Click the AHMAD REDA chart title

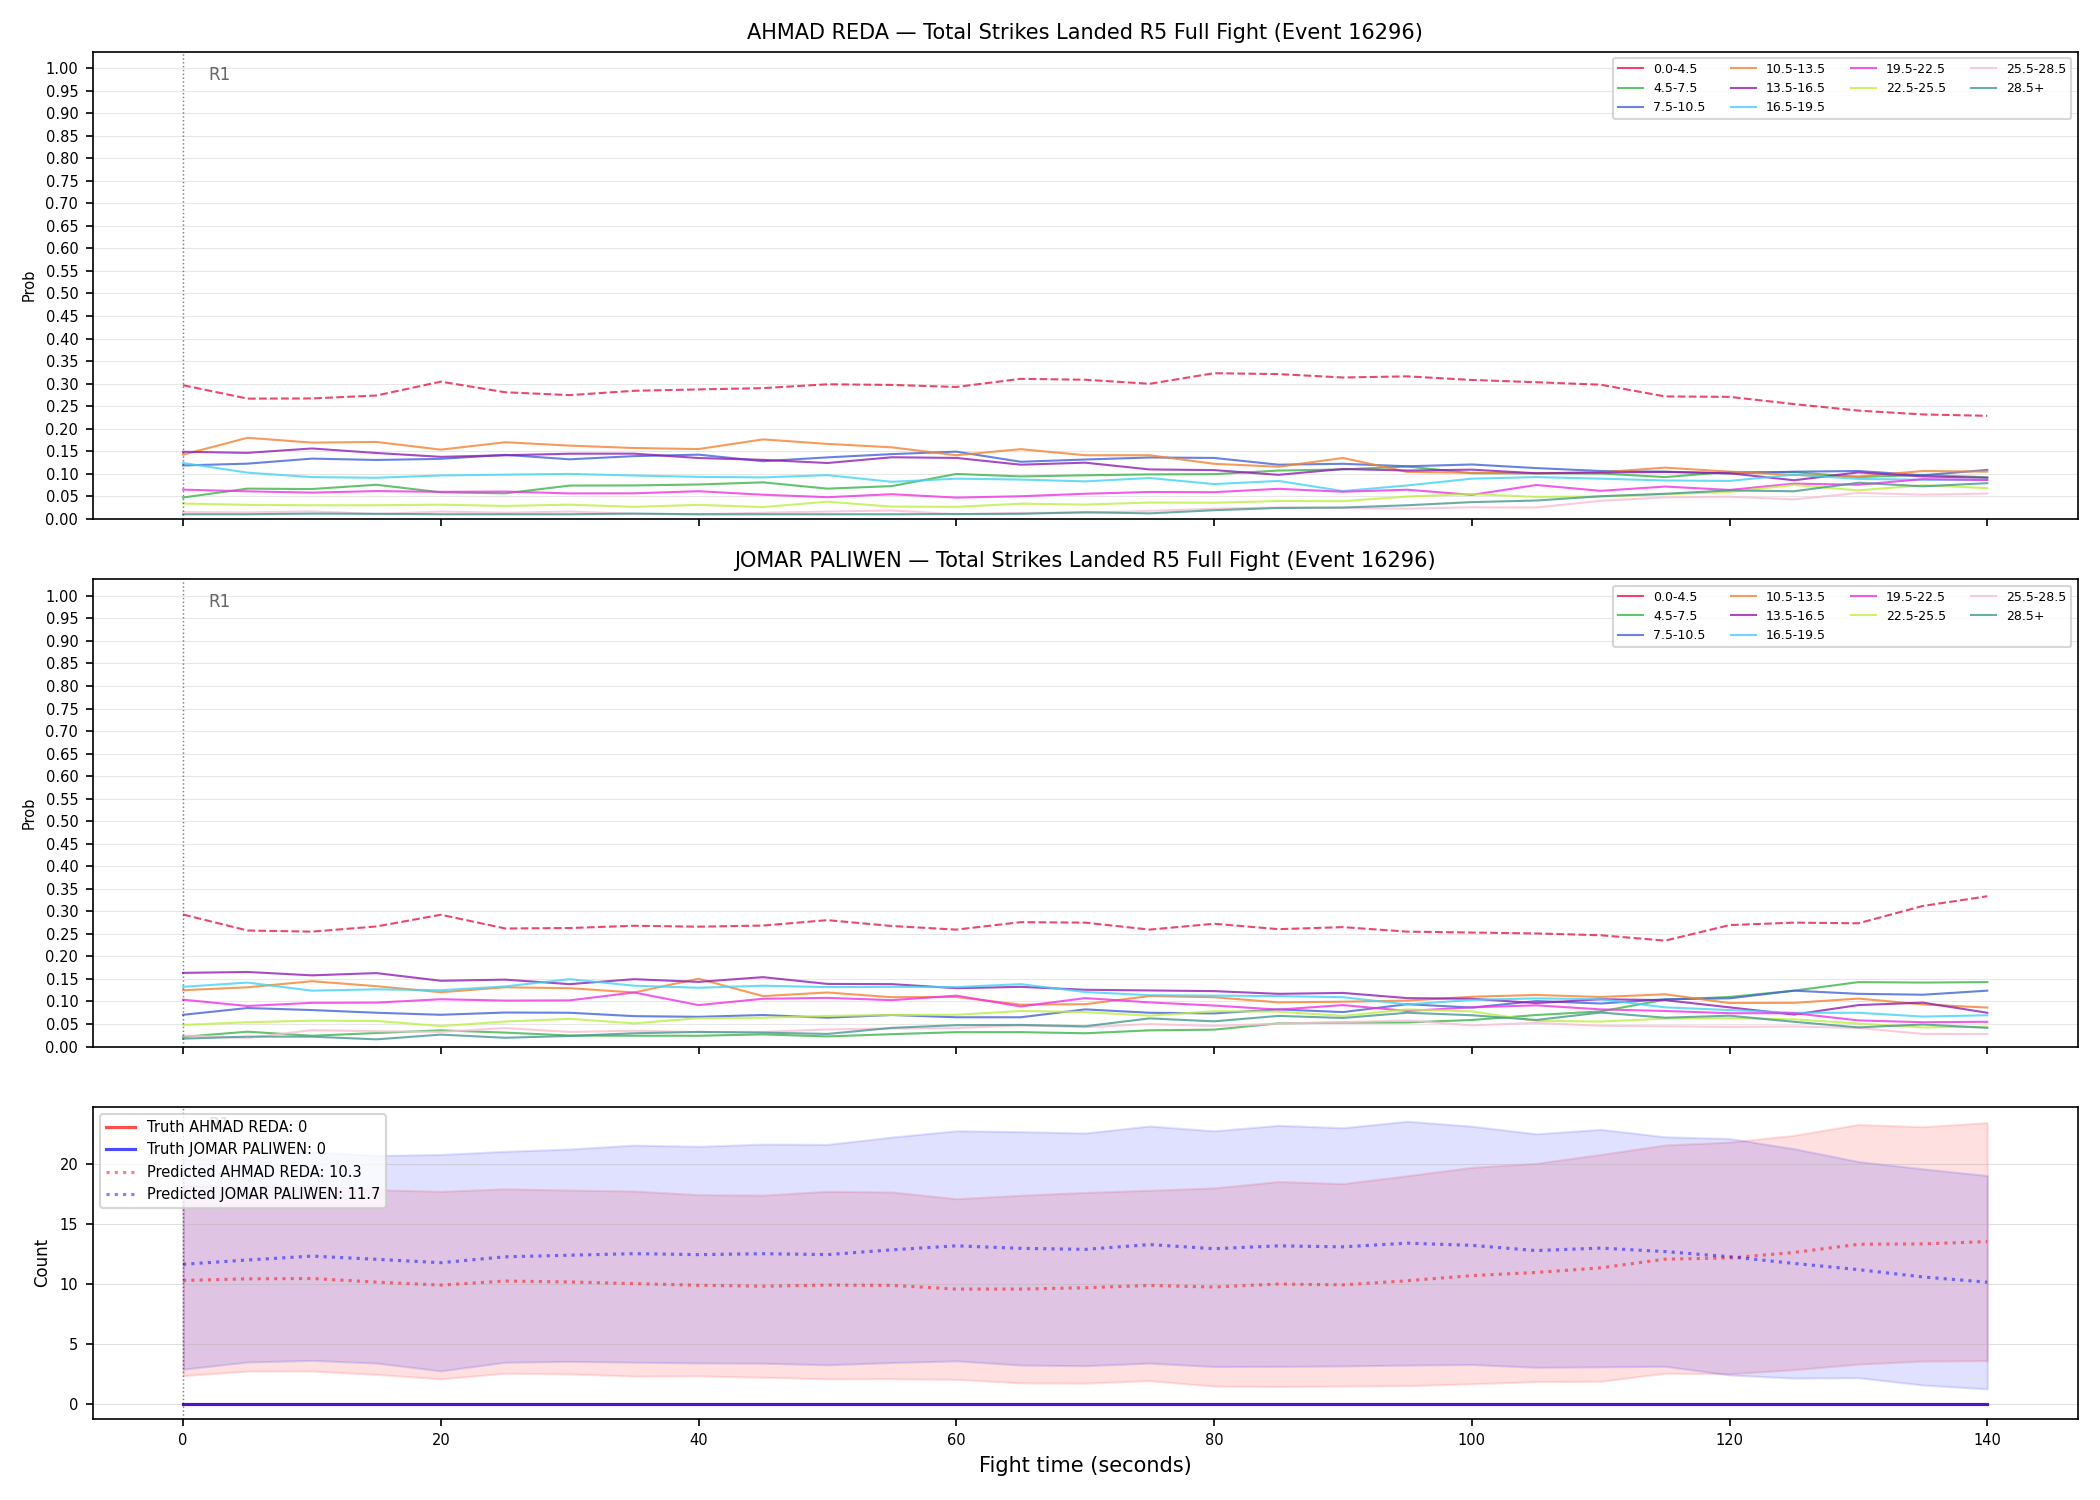[1084, 32]
